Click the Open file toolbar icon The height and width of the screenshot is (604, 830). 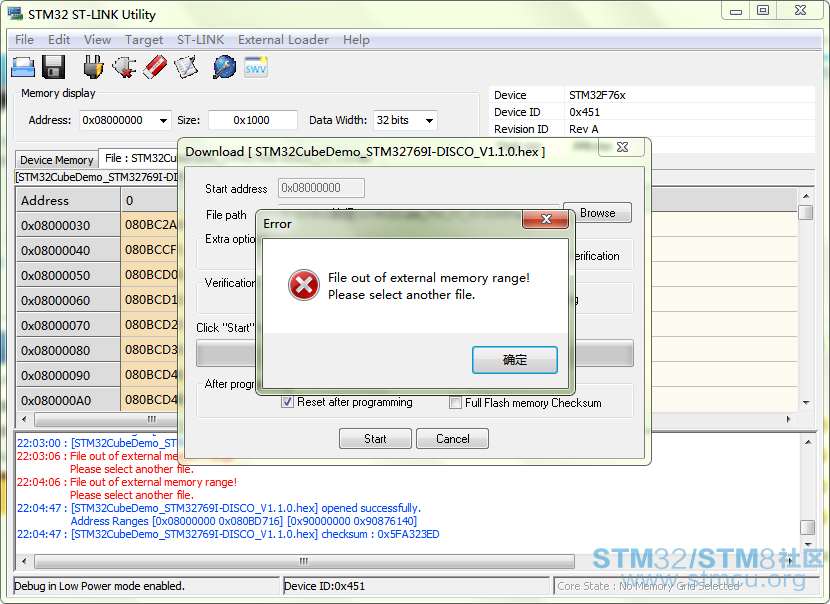pyautogui.click(x=23, y=67)
